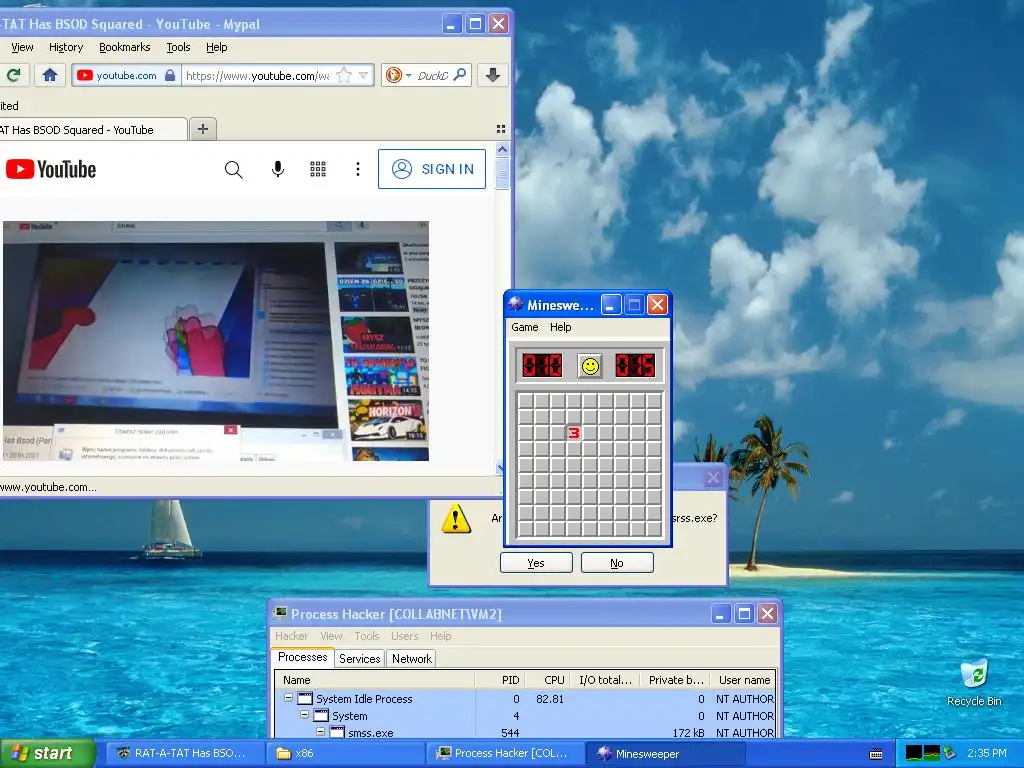1024x768 pixels.
Task: Click the Minesweeper smiley face button
Action: pos(590,366)
